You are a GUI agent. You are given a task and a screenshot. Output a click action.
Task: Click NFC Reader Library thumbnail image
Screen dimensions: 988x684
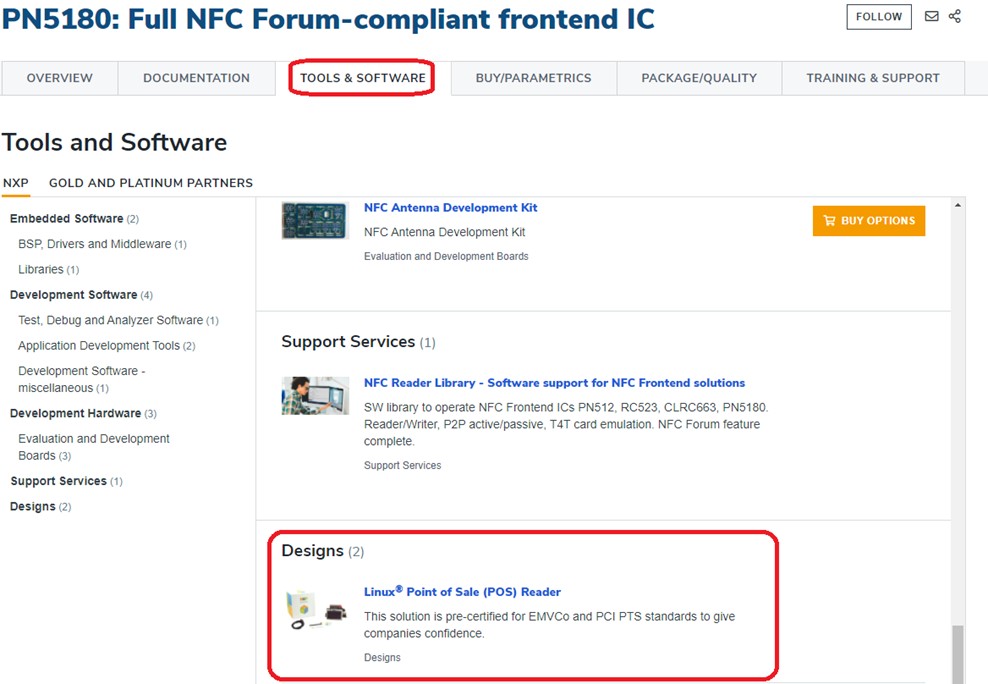pos(314,396)
